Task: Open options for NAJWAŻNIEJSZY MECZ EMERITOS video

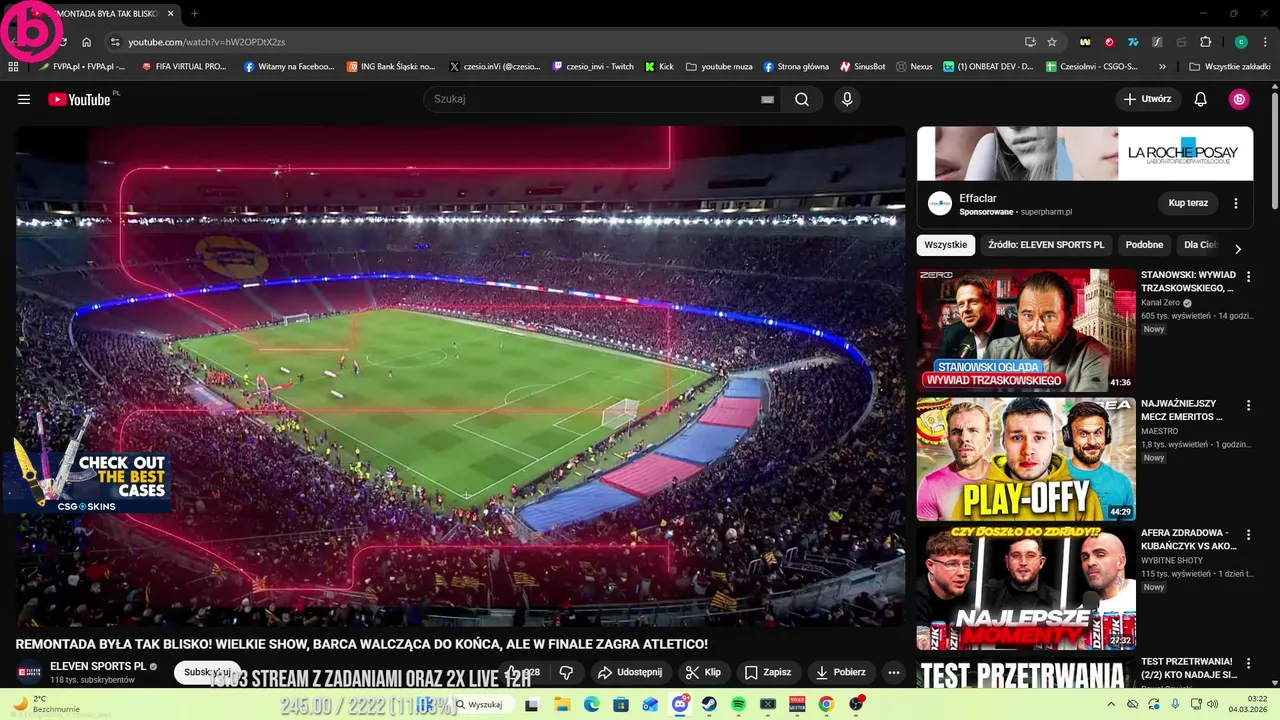Action: [1248, 405]
